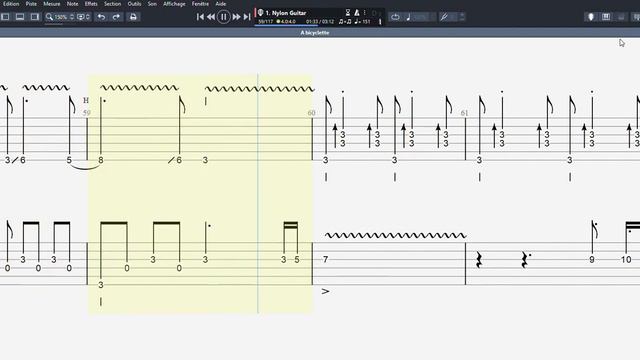Screen dimensions: 640x360
Task: Select fret 9 note in lower staff
Action: pyautogui.click(x=592, y=259)
